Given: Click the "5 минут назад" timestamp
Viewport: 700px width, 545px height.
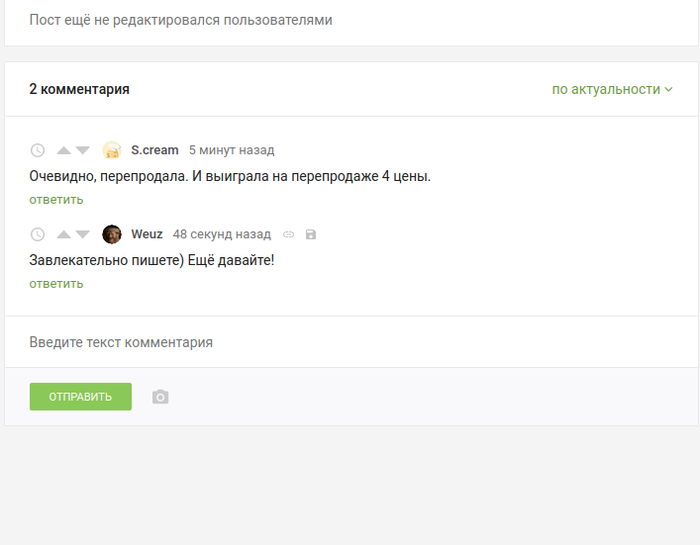Looking at the screenshot, I should (231, 150).
